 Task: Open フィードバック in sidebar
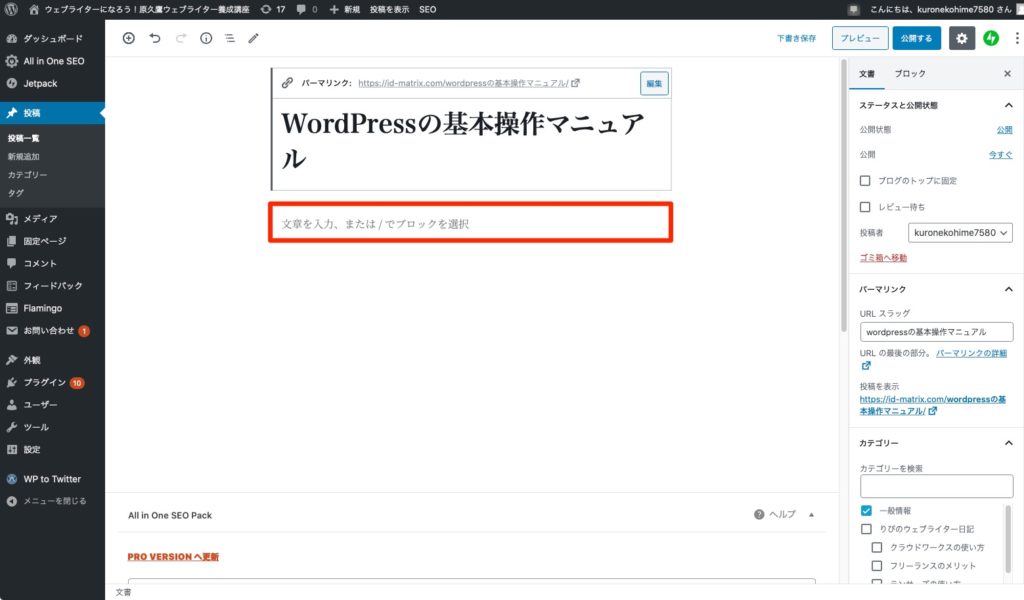point(52,286)
